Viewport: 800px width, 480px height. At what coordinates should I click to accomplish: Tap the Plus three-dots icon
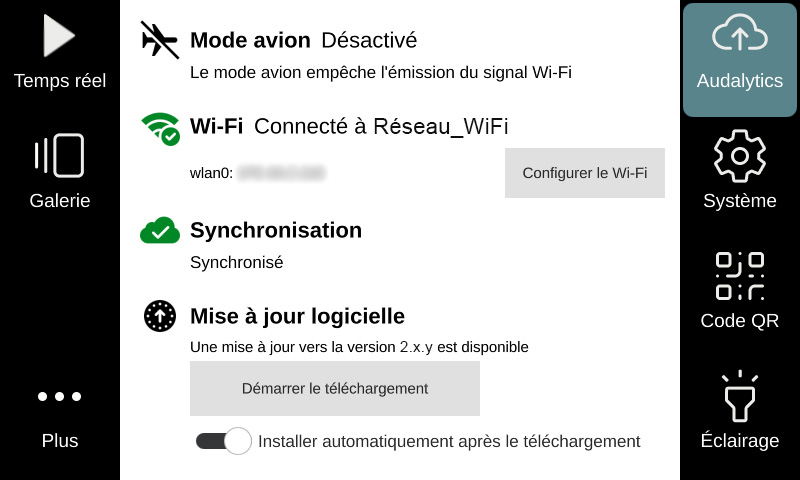[x=59, y=397]
